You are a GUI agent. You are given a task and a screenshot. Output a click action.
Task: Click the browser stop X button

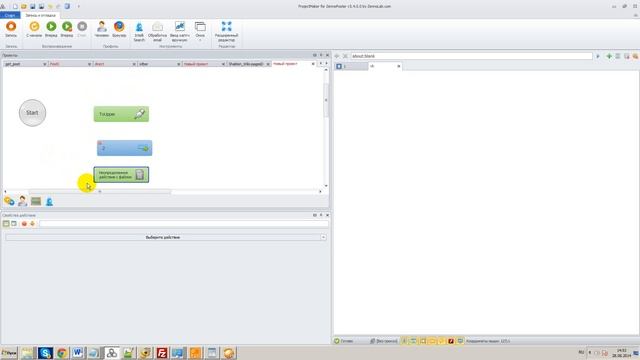tap(345, 56)
